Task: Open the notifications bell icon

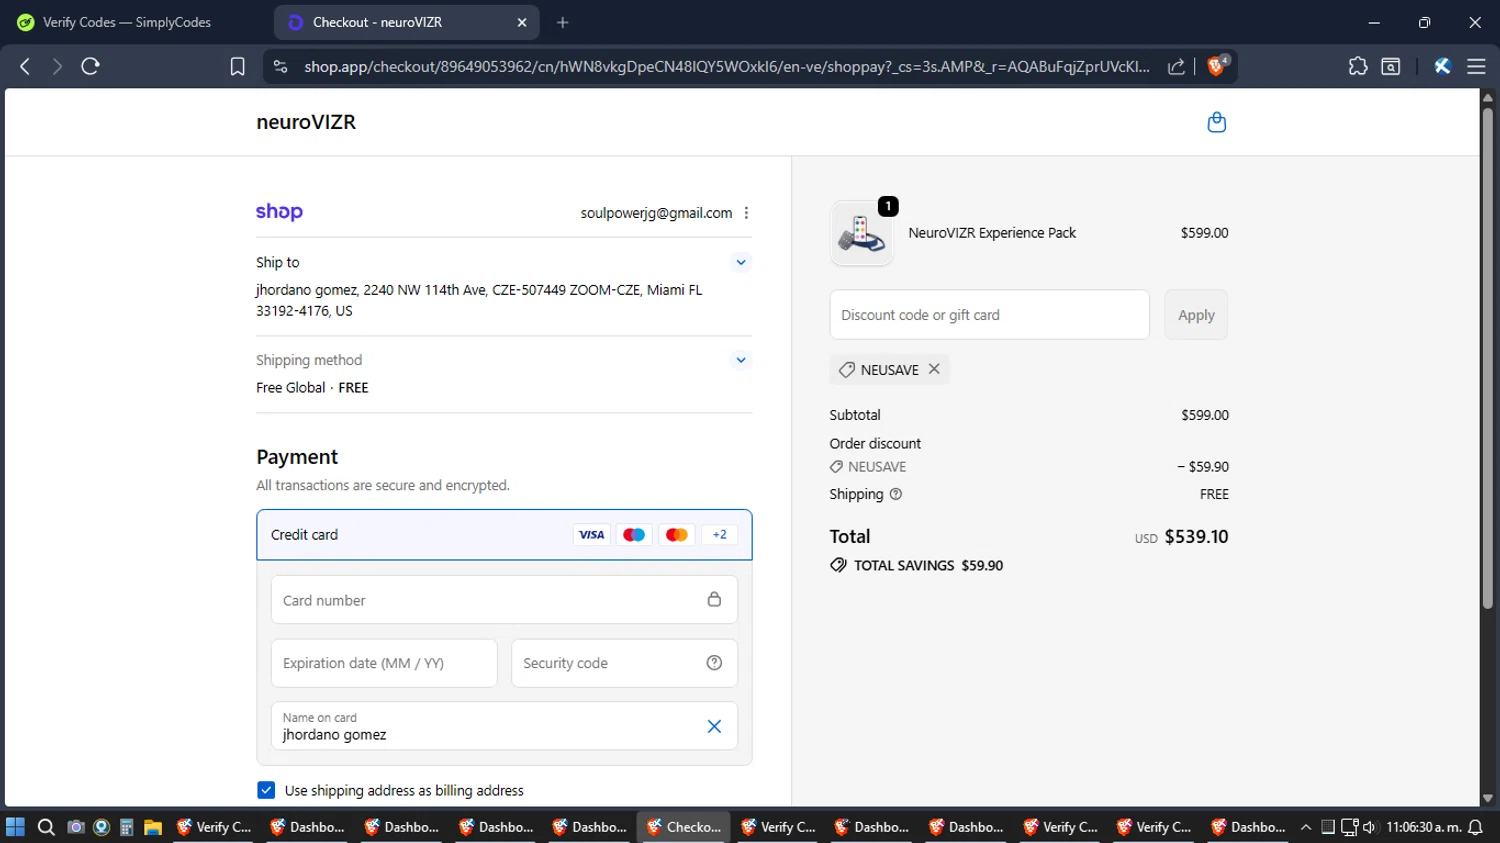Action: (1475, 827)
